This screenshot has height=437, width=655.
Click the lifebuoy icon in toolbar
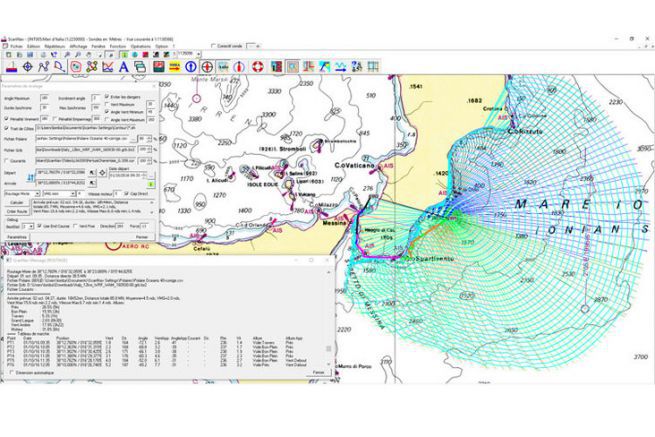tap(256, 66)
